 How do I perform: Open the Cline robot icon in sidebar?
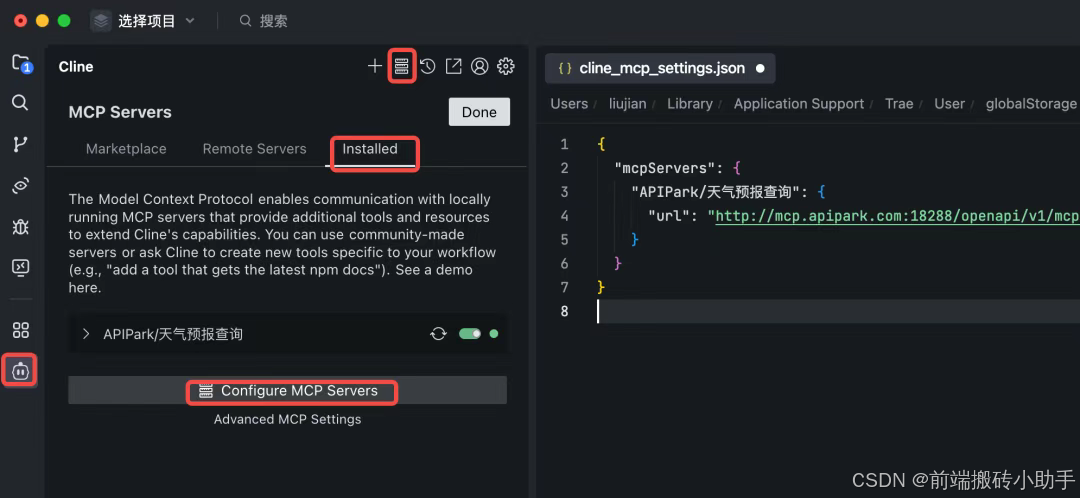[20, 371]
